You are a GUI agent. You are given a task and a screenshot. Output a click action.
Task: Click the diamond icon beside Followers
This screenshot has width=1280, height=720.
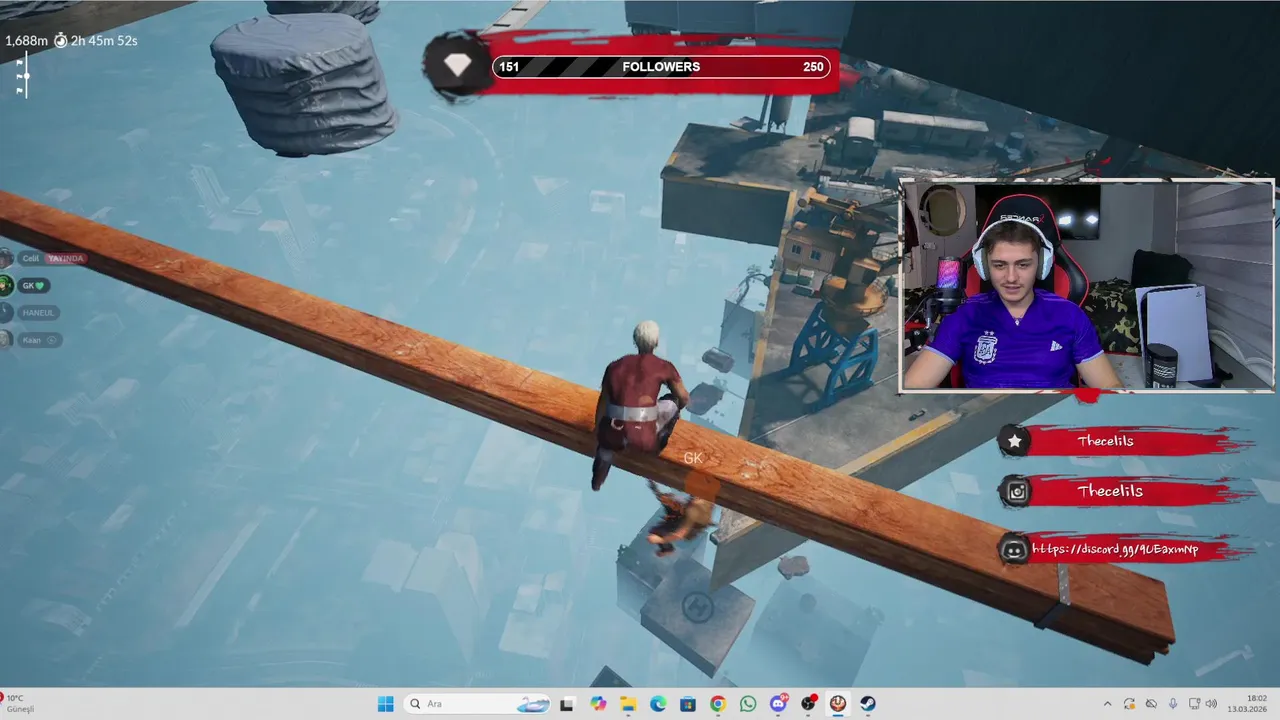click(457, 66)
